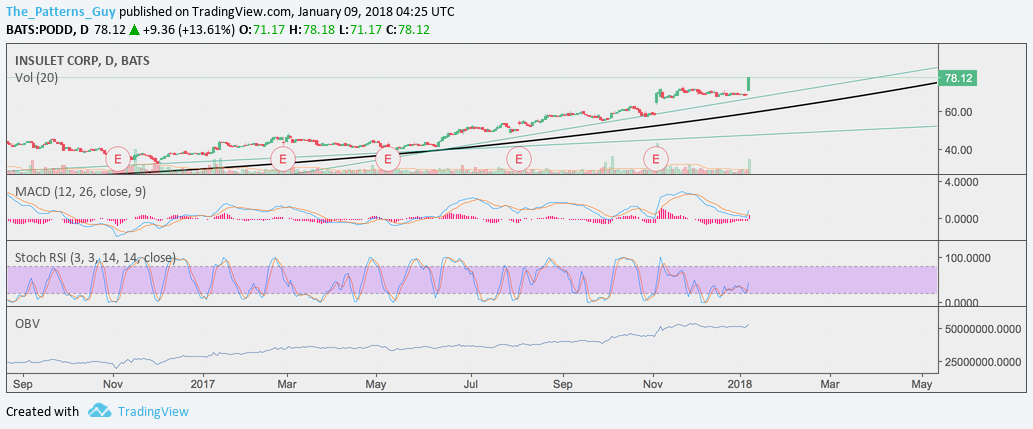The image size is (1033, 429).
Task: Click the earnings marker near November 2016
Action: point(119,159)
